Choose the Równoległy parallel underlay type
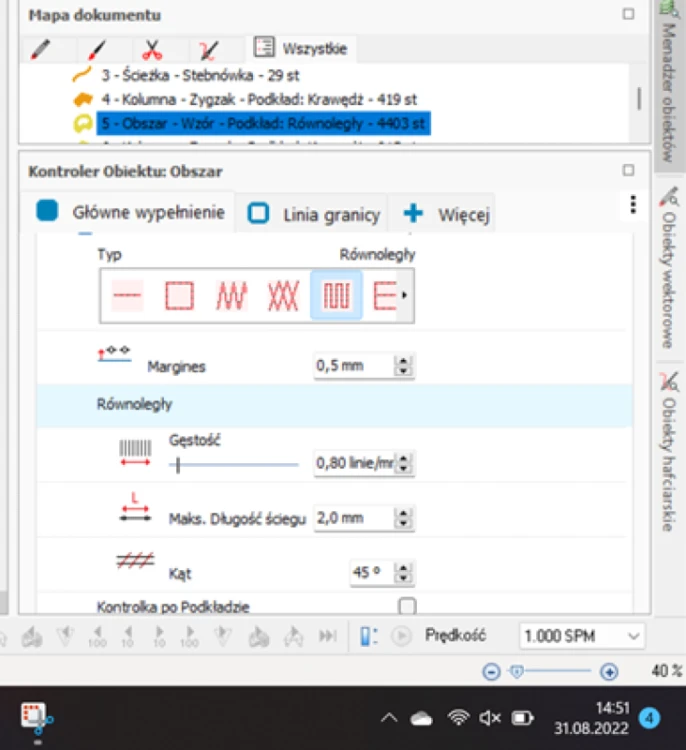Screen dimensions: 686x750 click(336, 295)
